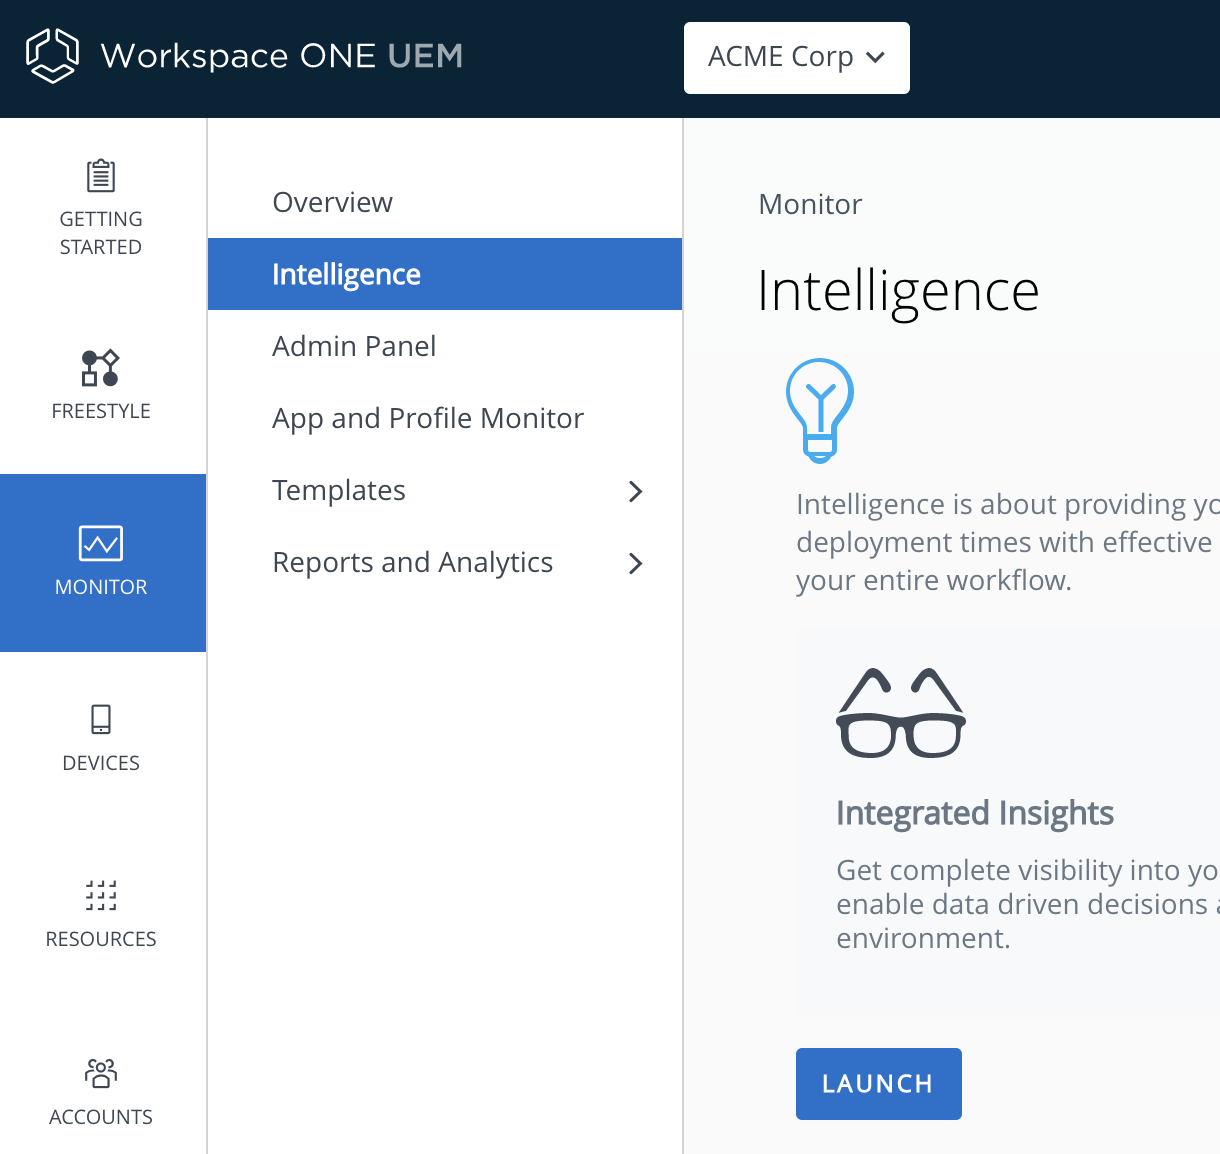Click the Freestyle sidebar icon

101,368
